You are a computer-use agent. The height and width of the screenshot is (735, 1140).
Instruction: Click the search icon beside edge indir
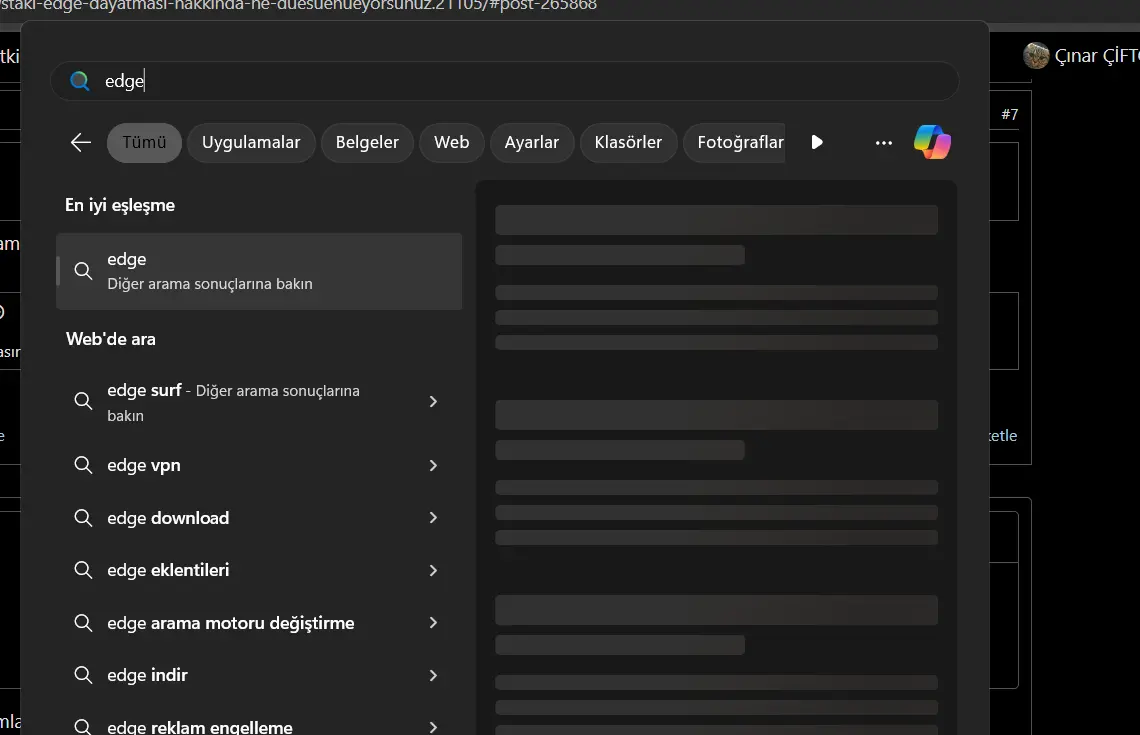tap(83, 675)
